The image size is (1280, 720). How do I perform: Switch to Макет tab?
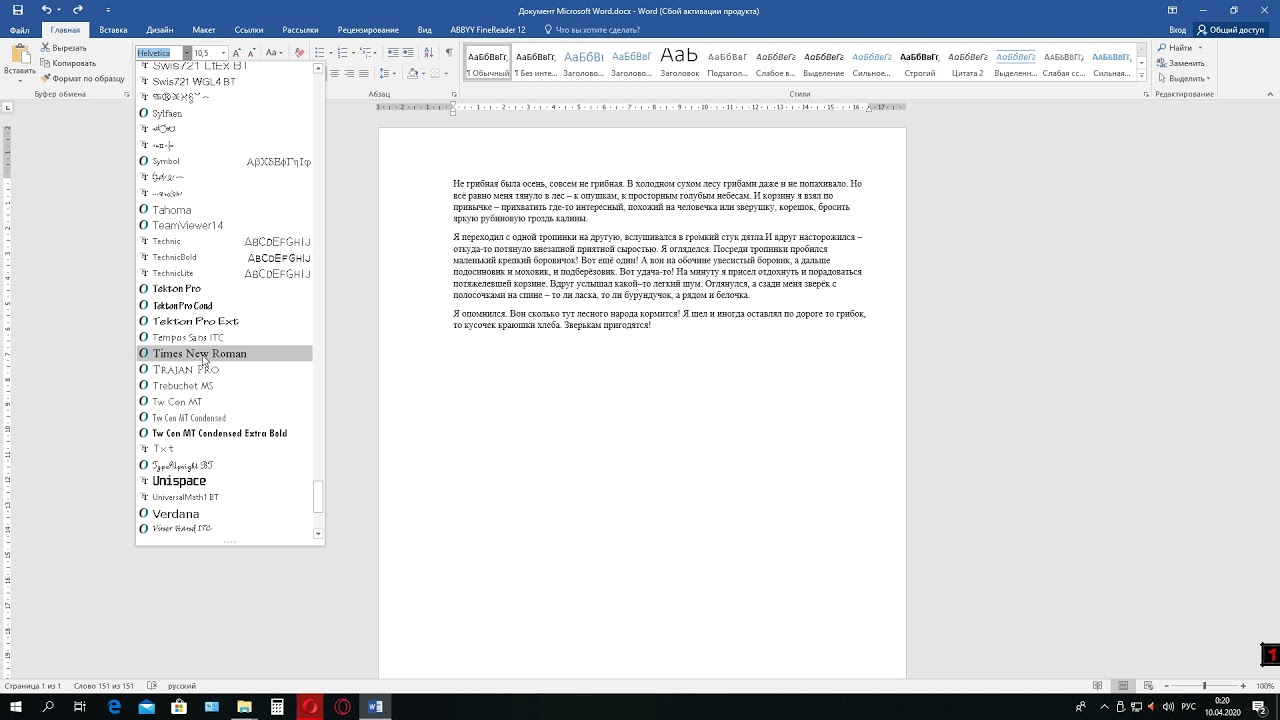coord(204,30)
